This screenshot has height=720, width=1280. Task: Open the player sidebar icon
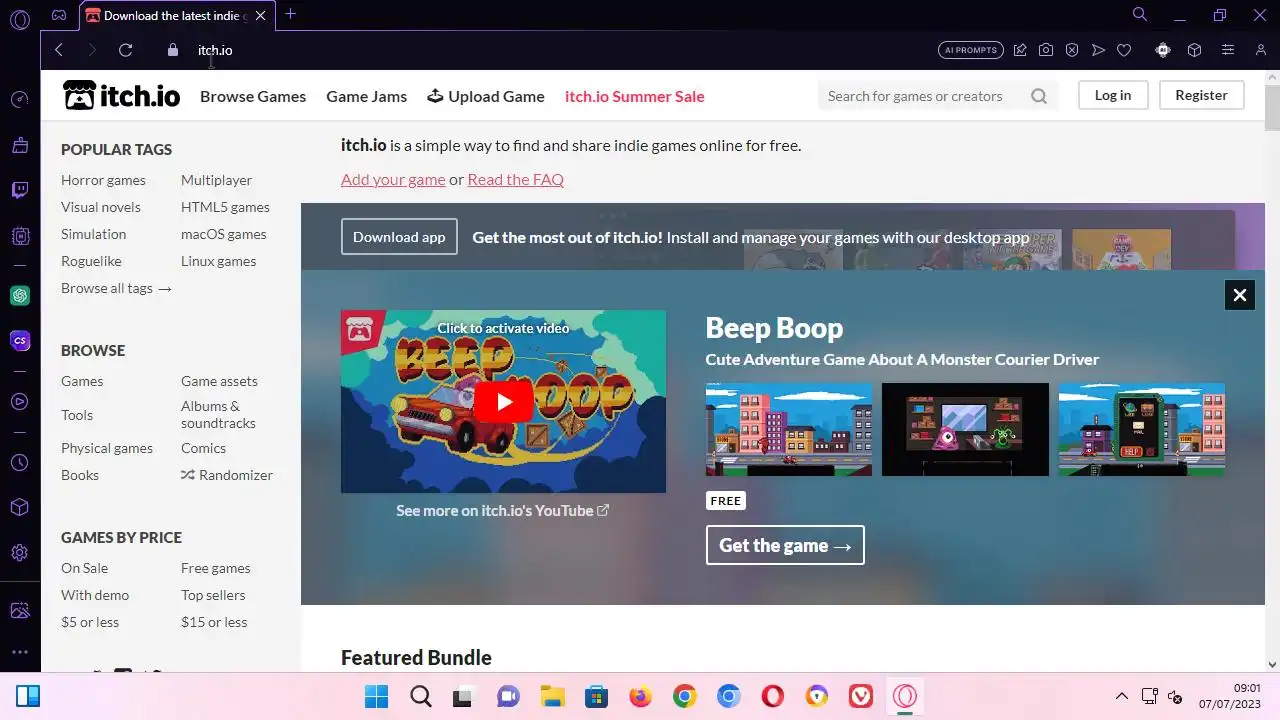pyautogui.click(x=20, y=402)
